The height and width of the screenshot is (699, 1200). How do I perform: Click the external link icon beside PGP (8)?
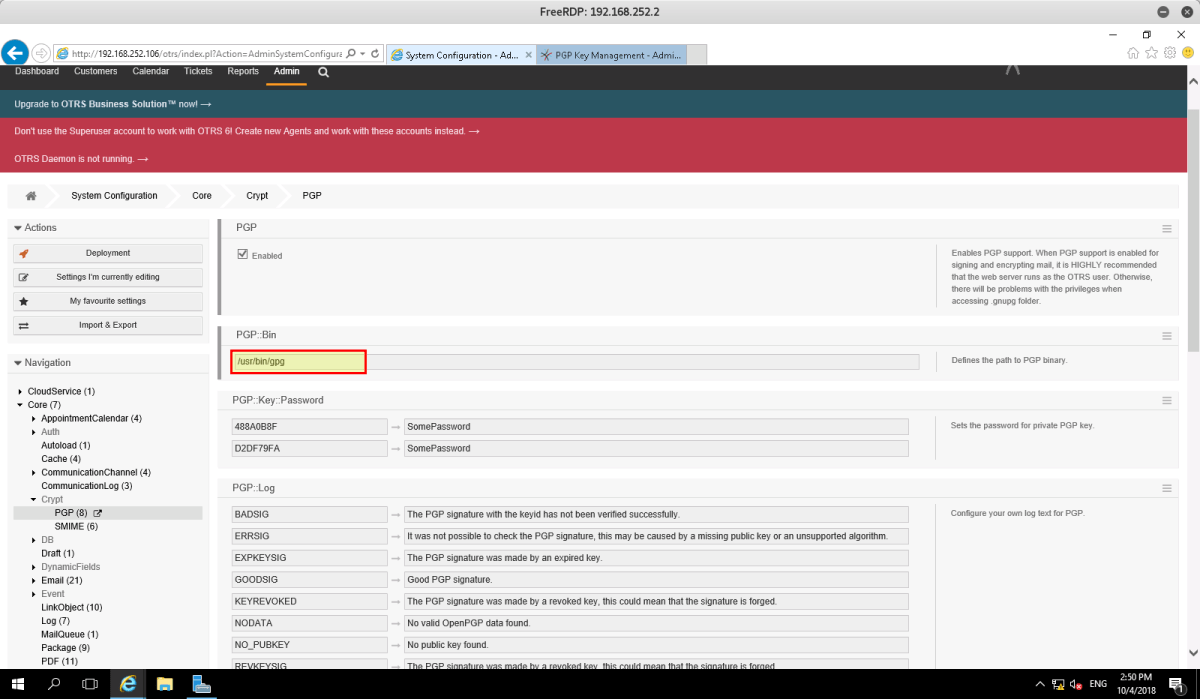pos(97,512)
